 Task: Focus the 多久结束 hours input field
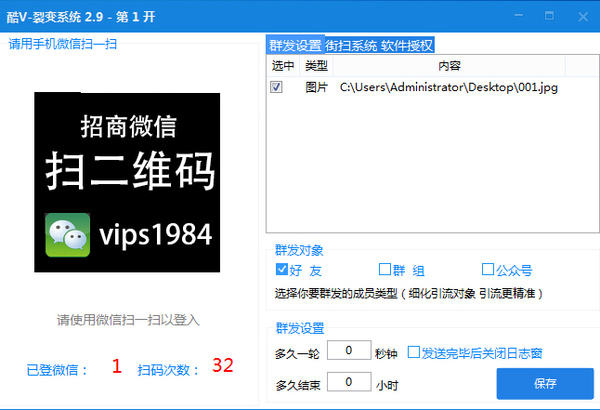coord(349,382)
